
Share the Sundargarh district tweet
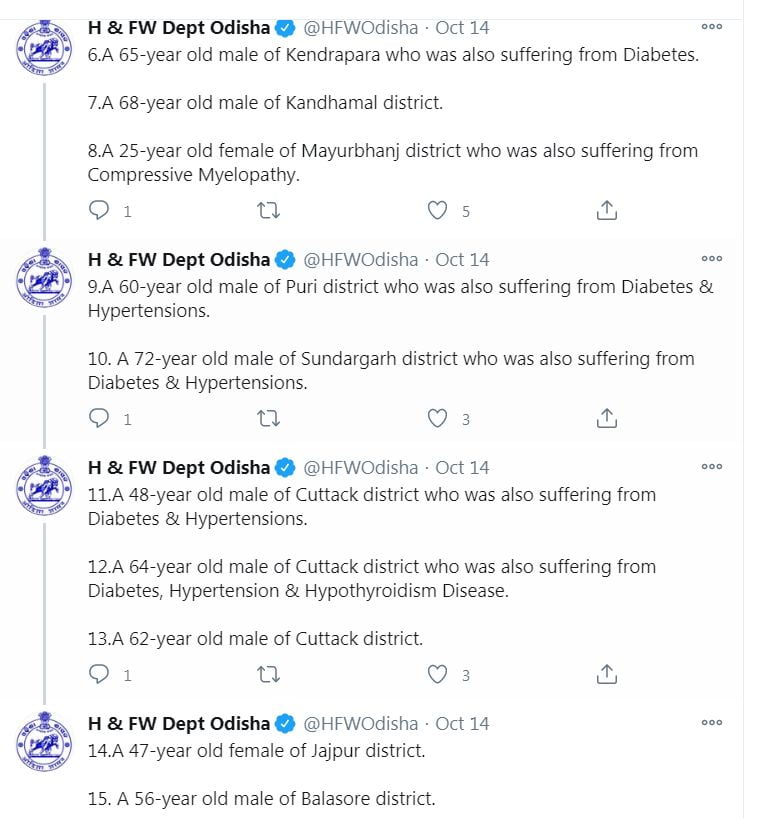pyautogui.click(x=606, y=419)
